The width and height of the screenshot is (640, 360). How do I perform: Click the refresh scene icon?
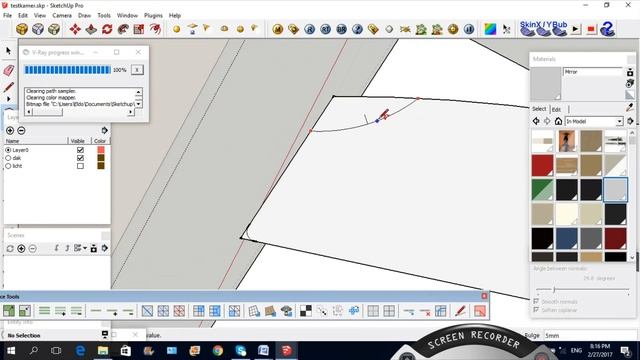click(10, 249)
